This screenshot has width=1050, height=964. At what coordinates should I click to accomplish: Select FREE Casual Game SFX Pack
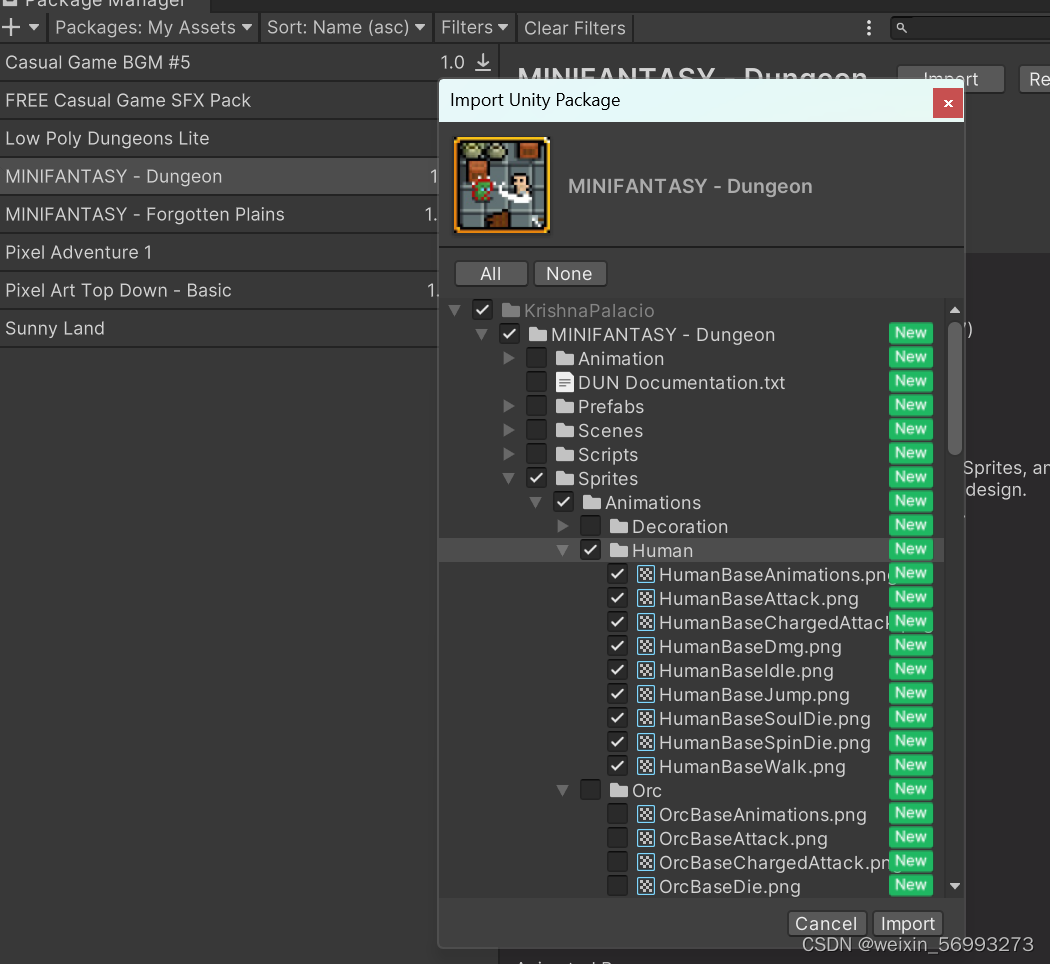point(219,100)
